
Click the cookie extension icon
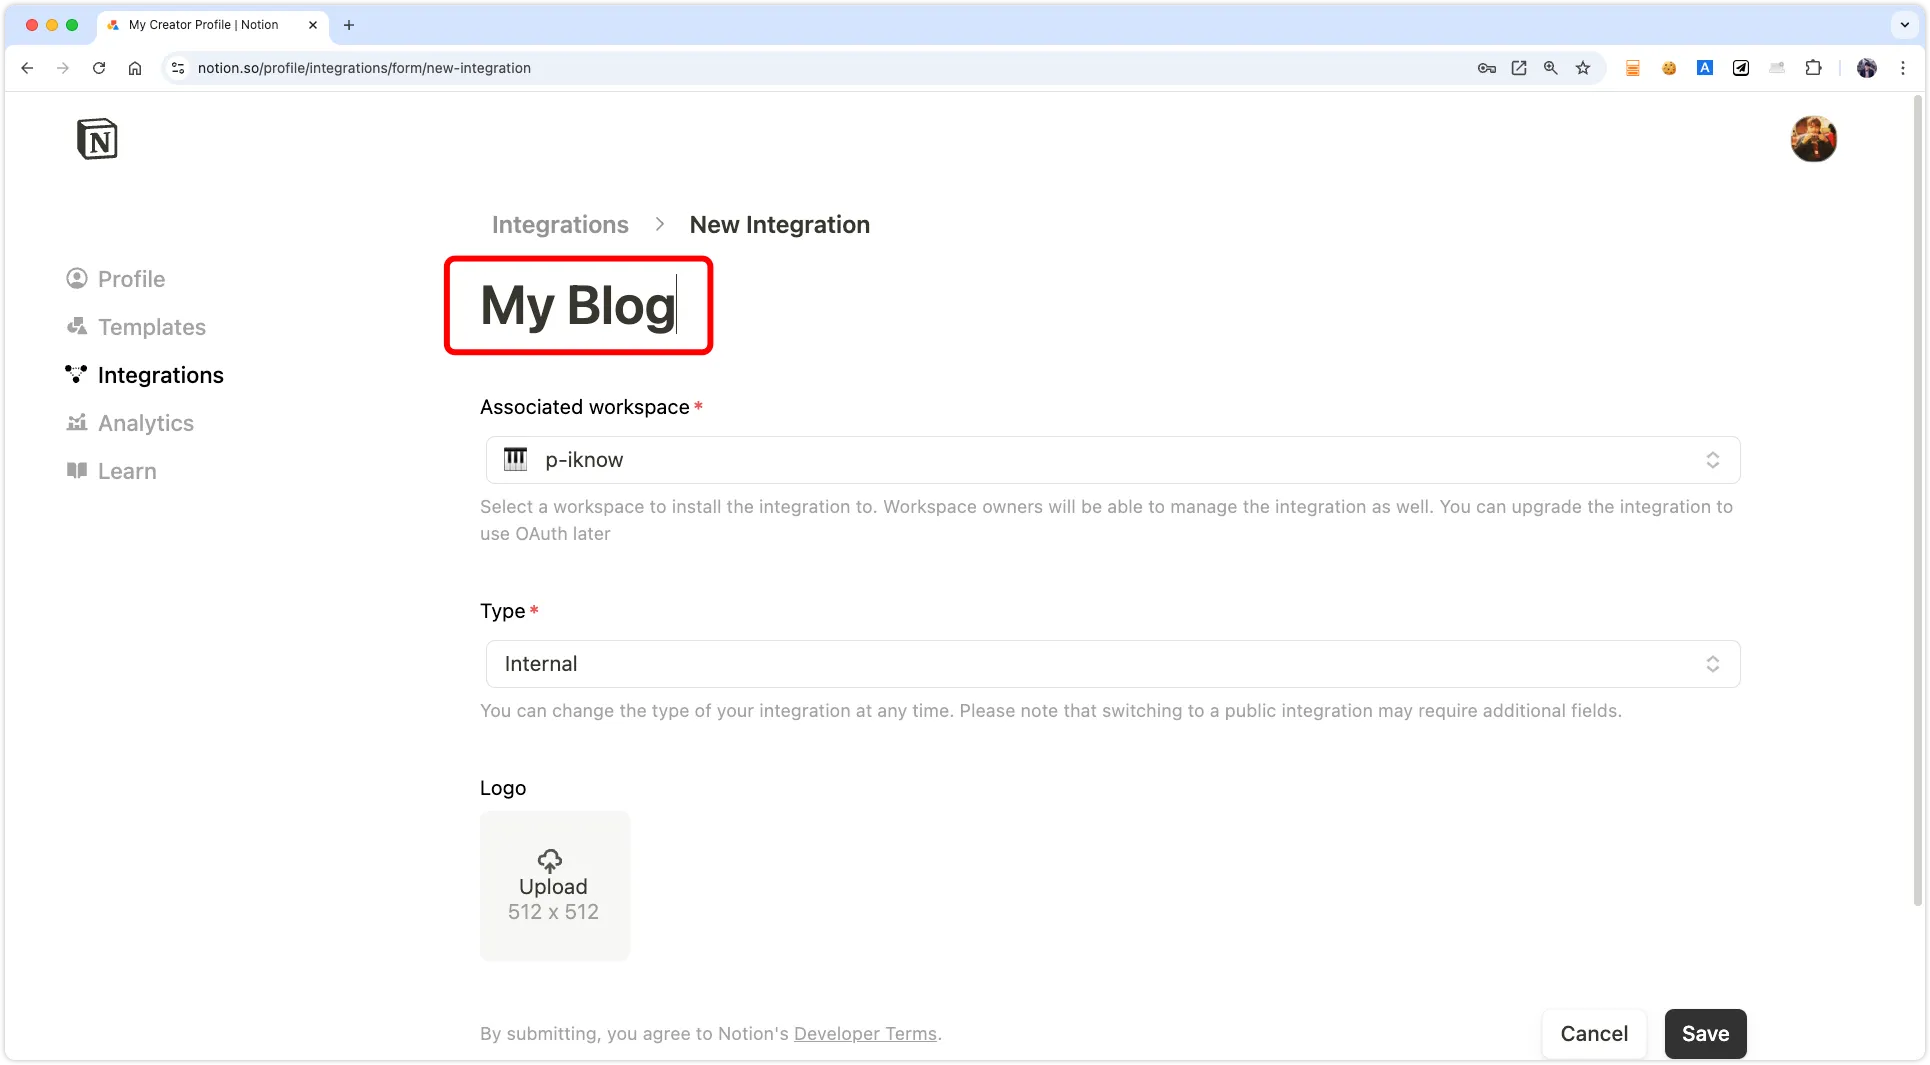tap(1669, 68)
